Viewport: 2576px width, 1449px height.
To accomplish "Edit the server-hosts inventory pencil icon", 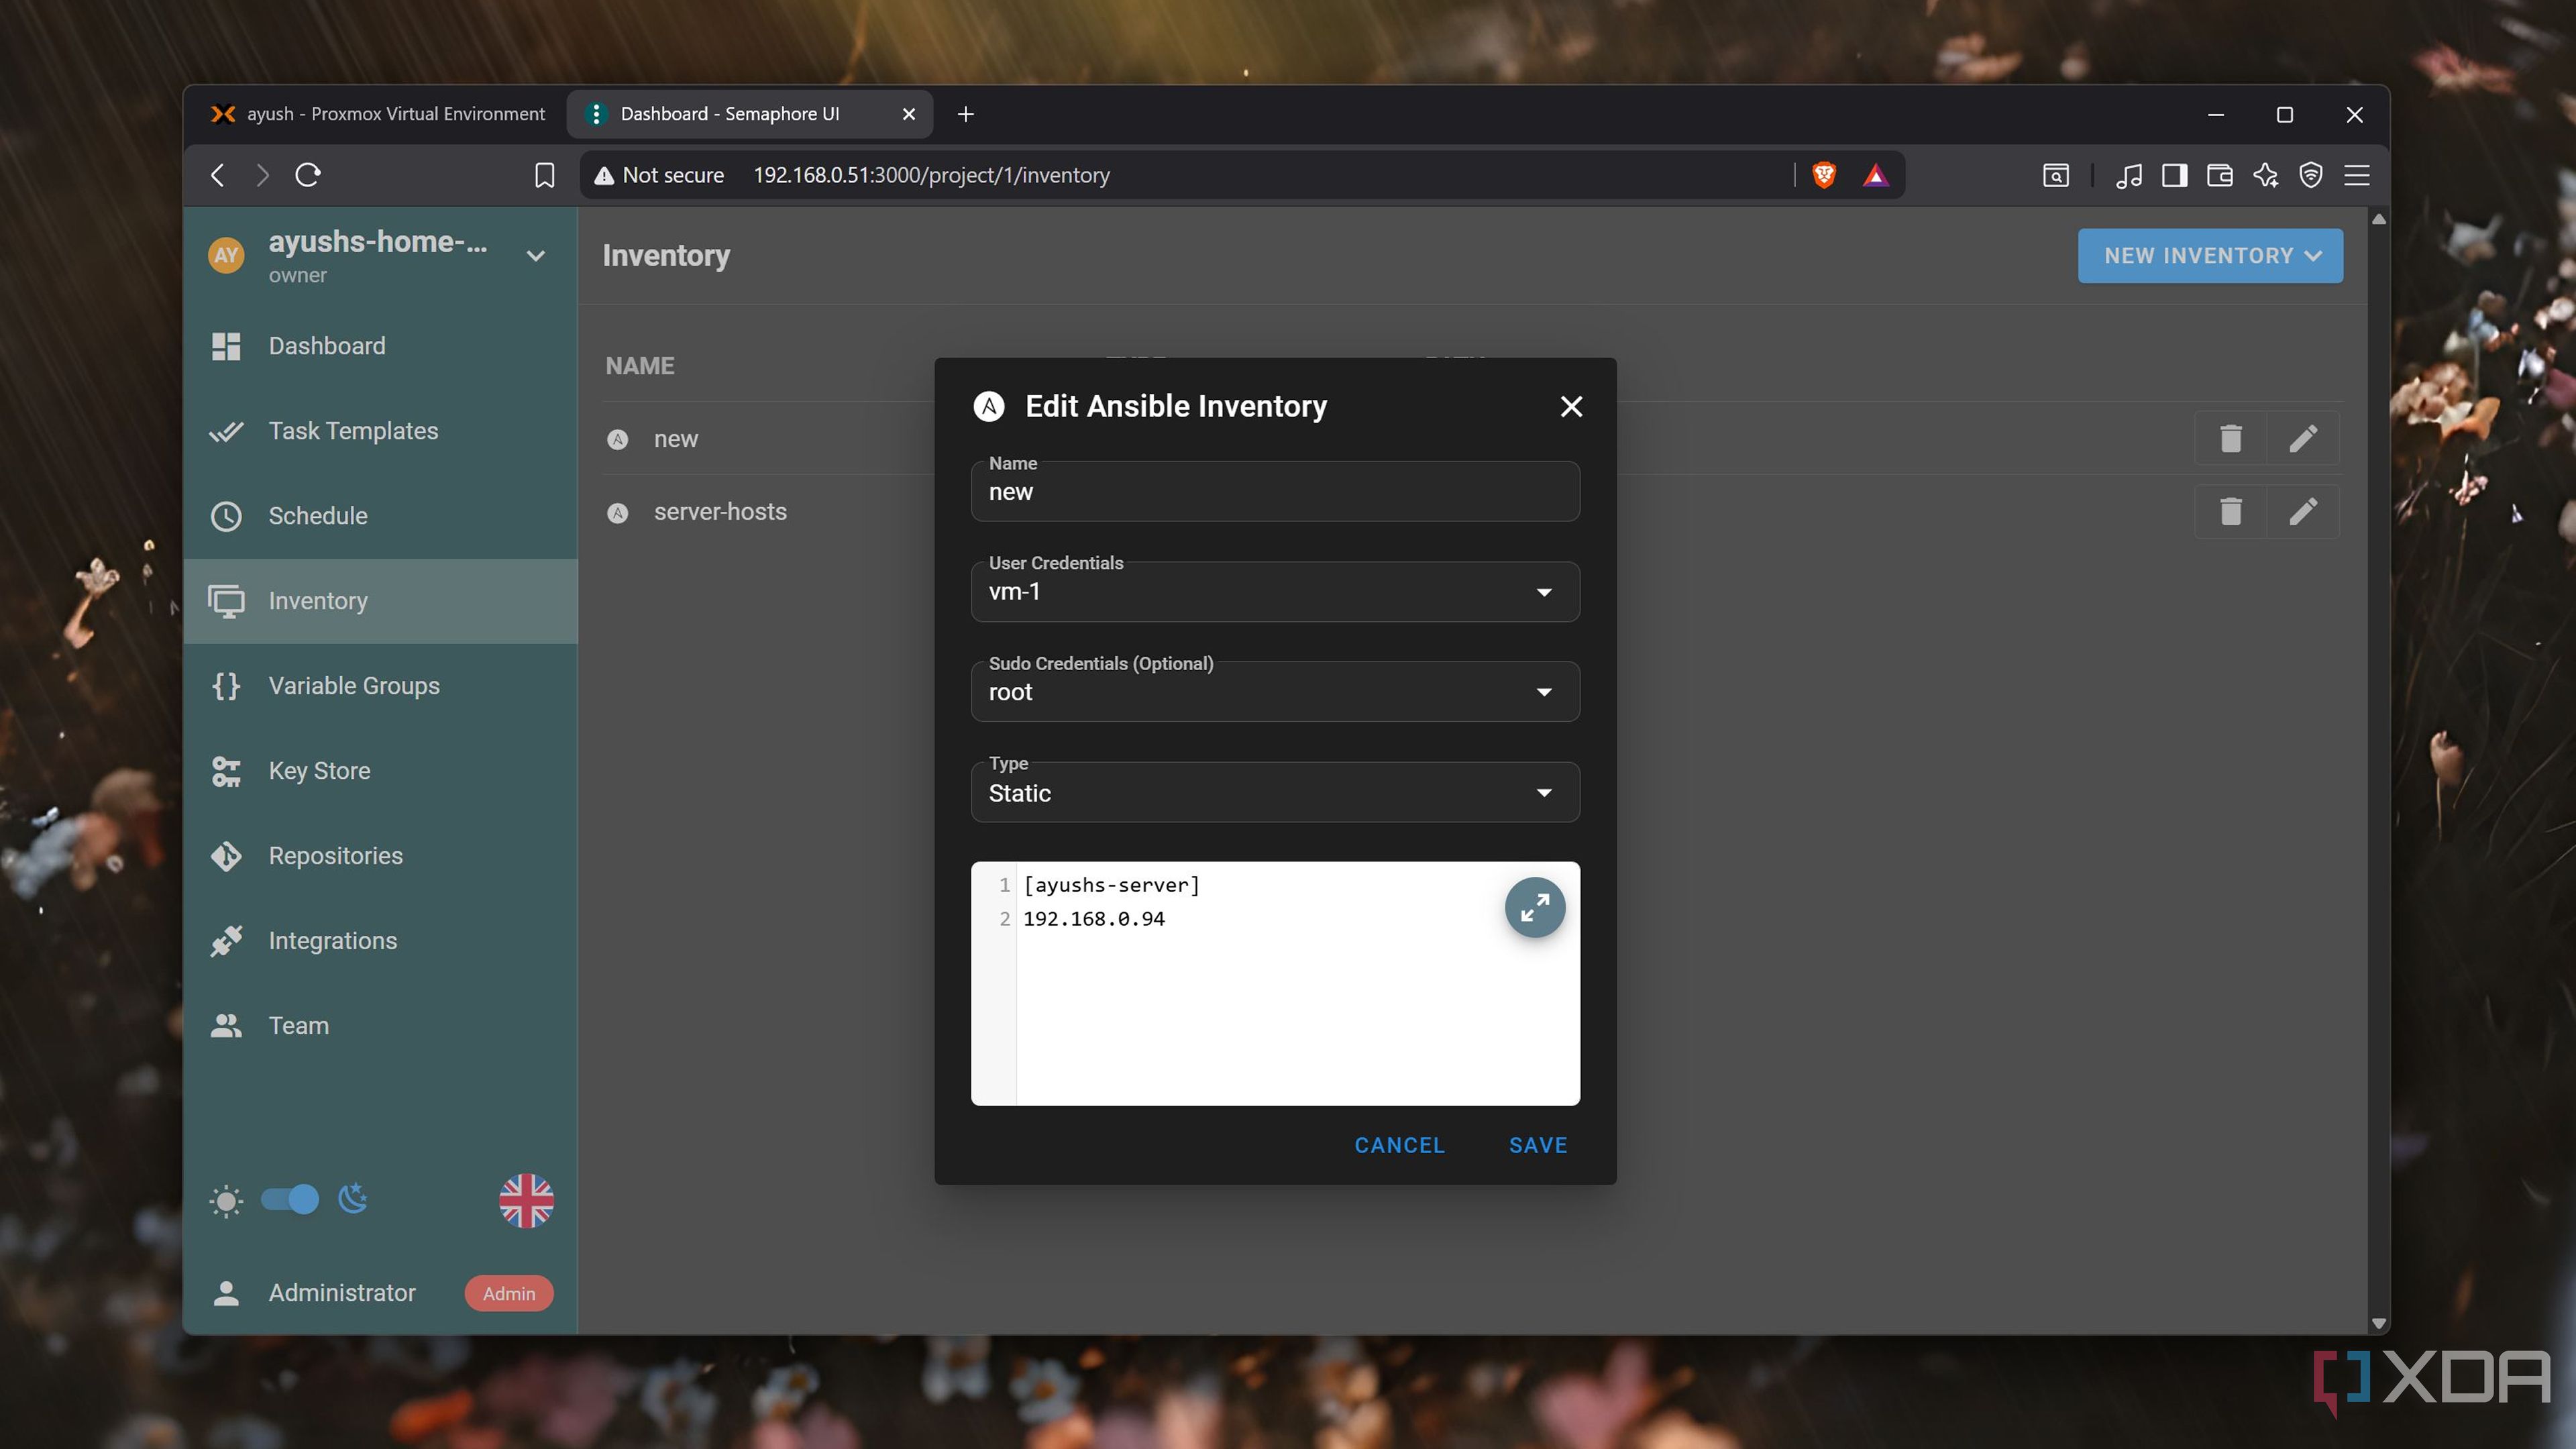I will point(2303,512).
